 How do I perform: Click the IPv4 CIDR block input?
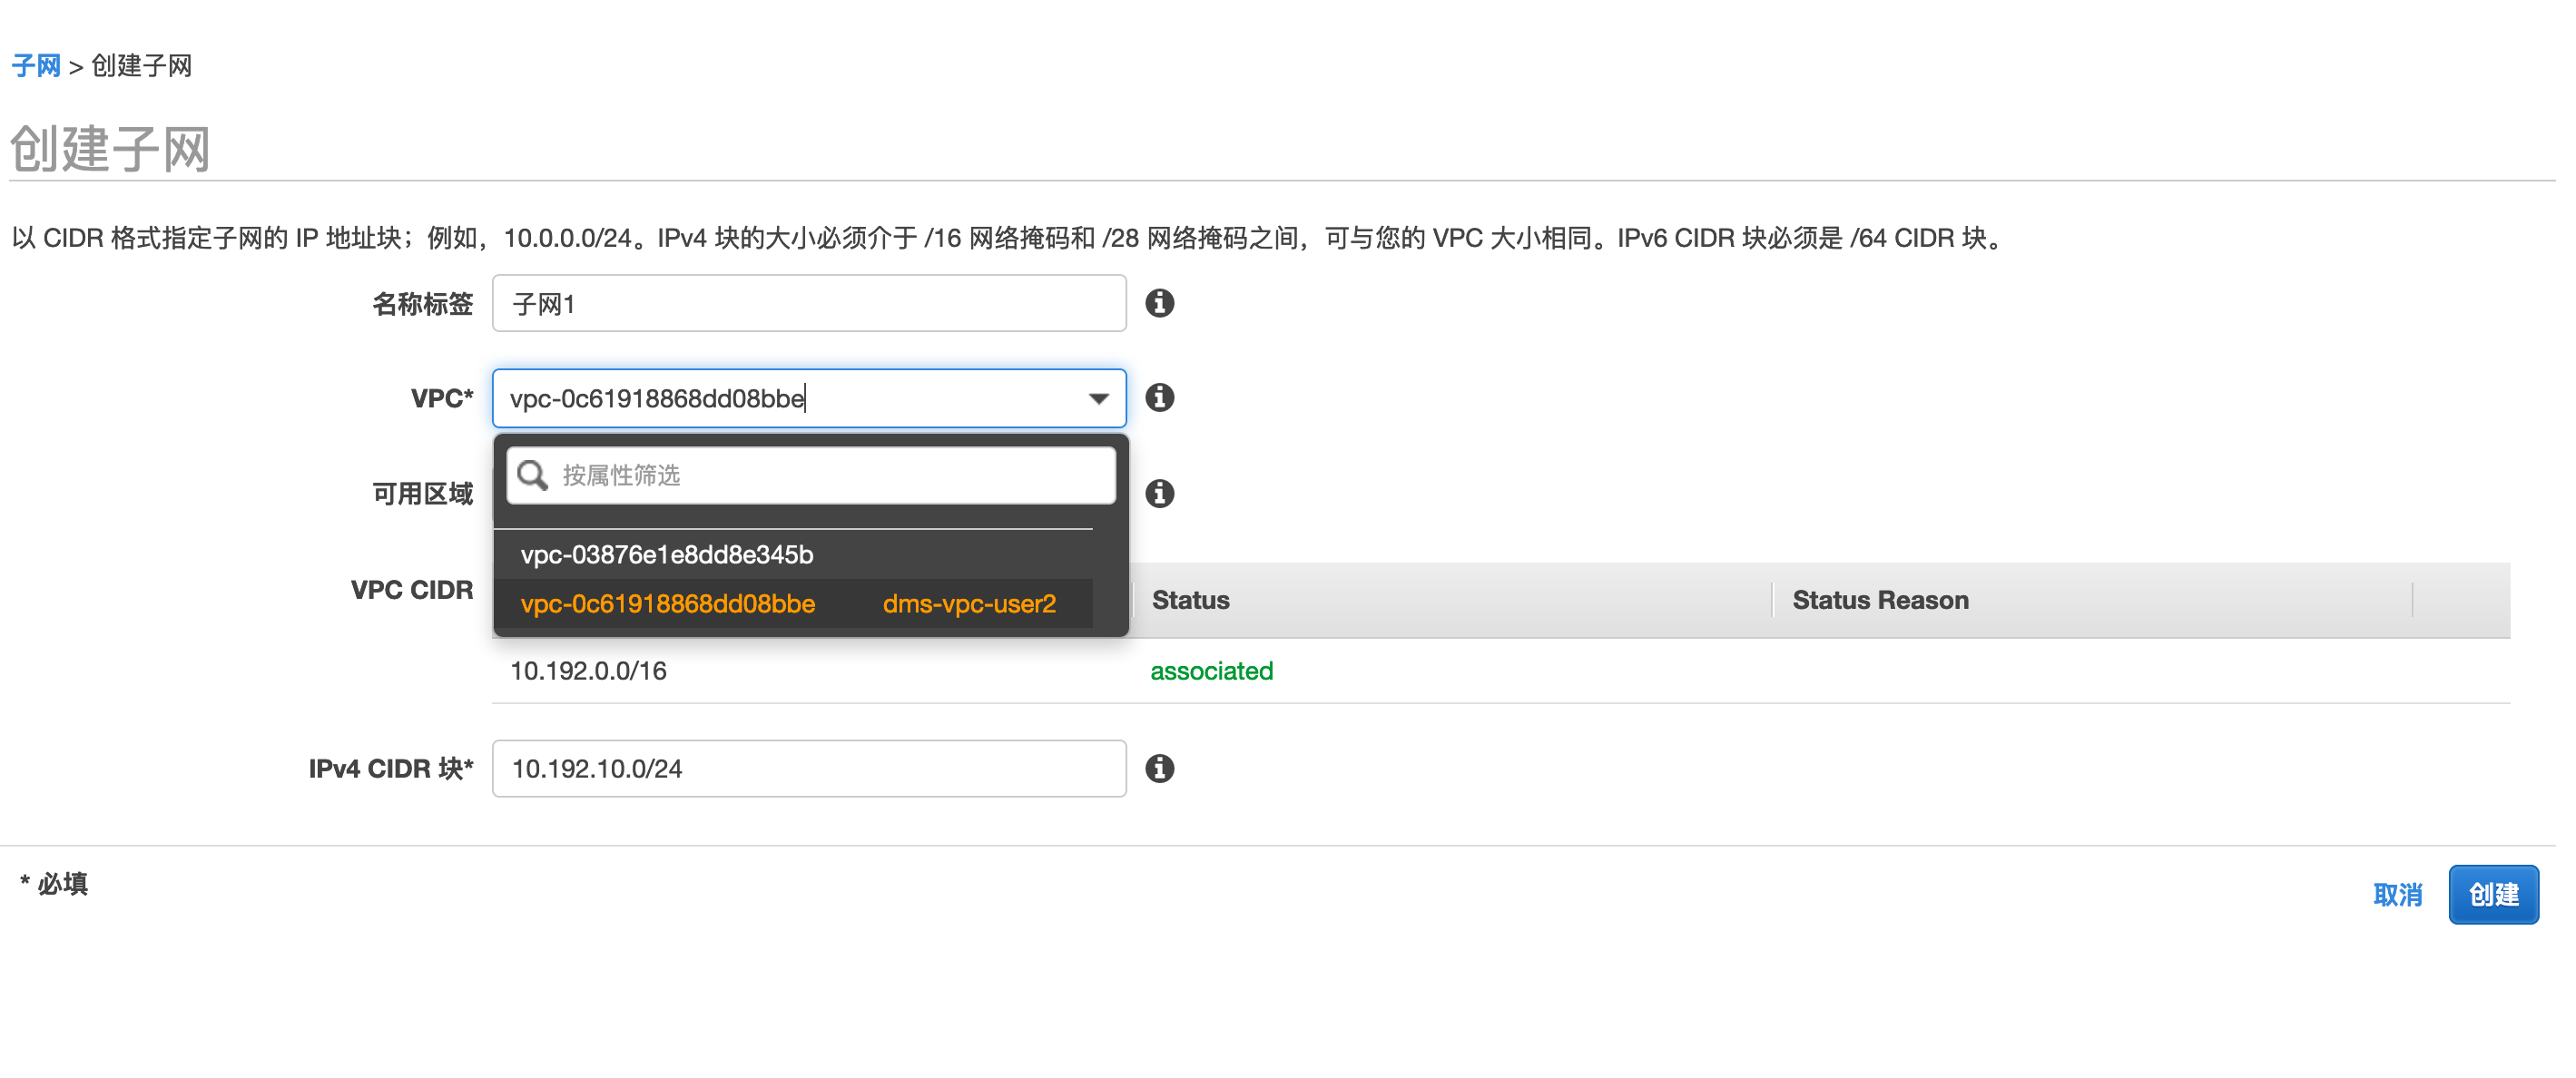[808, 768]
